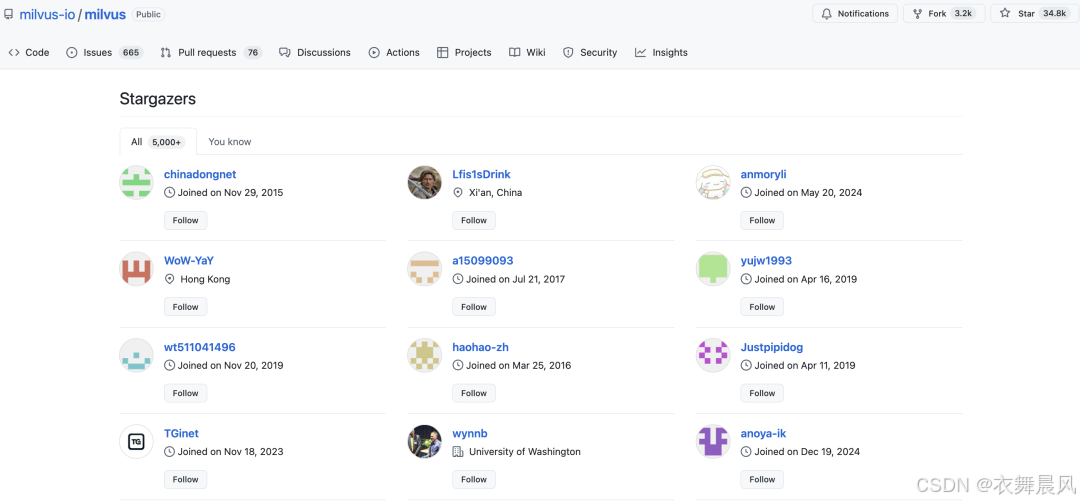Open a15099093's profile link

[x=483, y=261]
